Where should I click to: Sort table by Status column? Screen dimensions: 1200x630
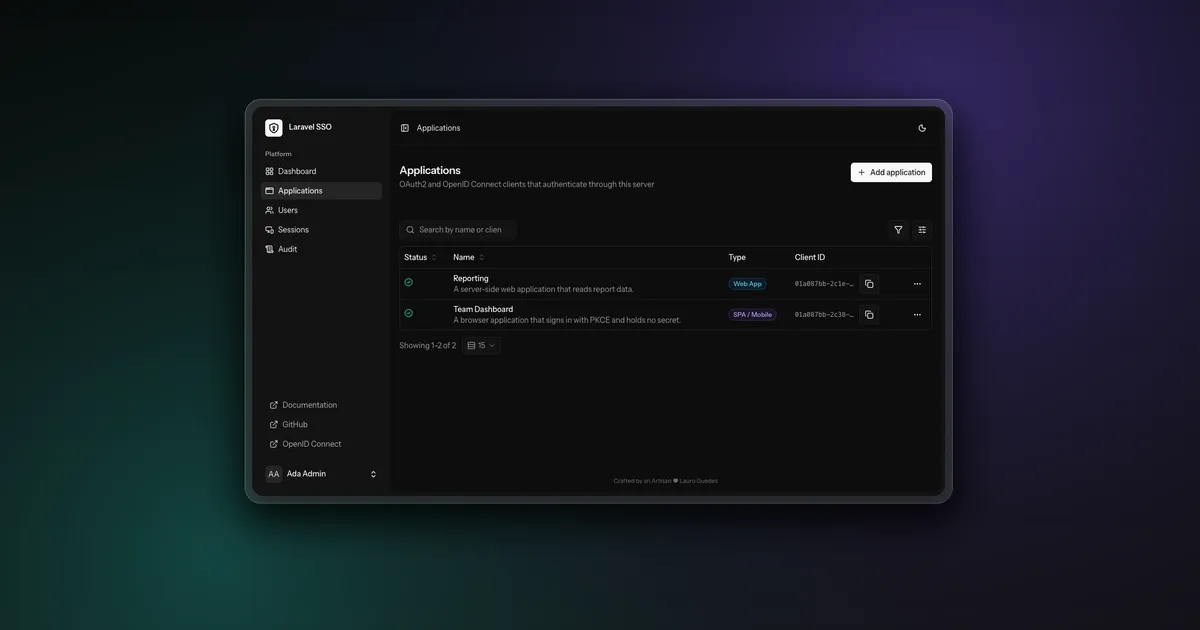[420, 258]
